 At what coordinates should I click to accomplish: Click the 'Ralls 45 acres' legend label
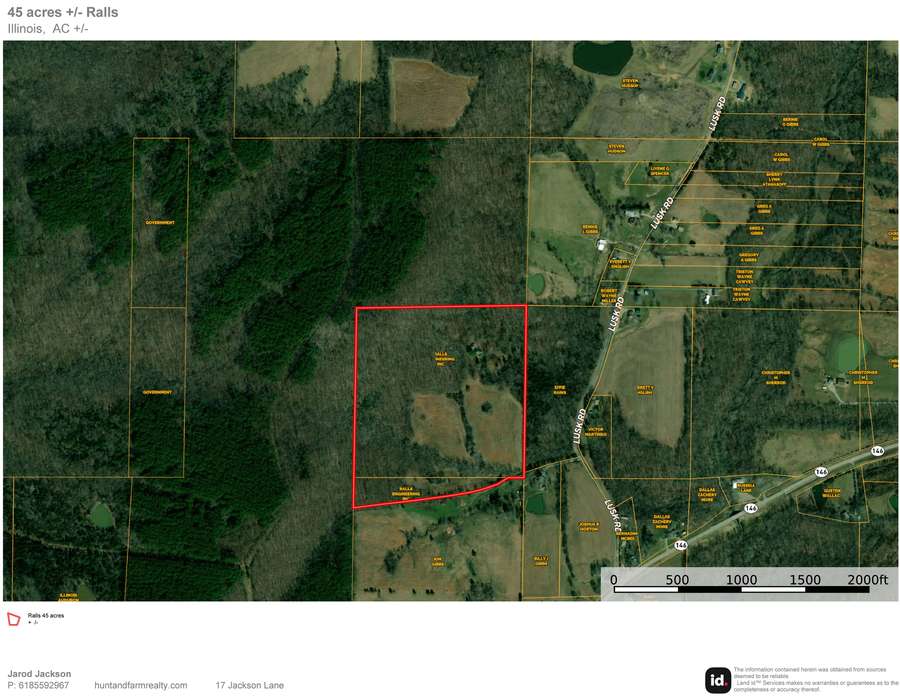[46, 616]
